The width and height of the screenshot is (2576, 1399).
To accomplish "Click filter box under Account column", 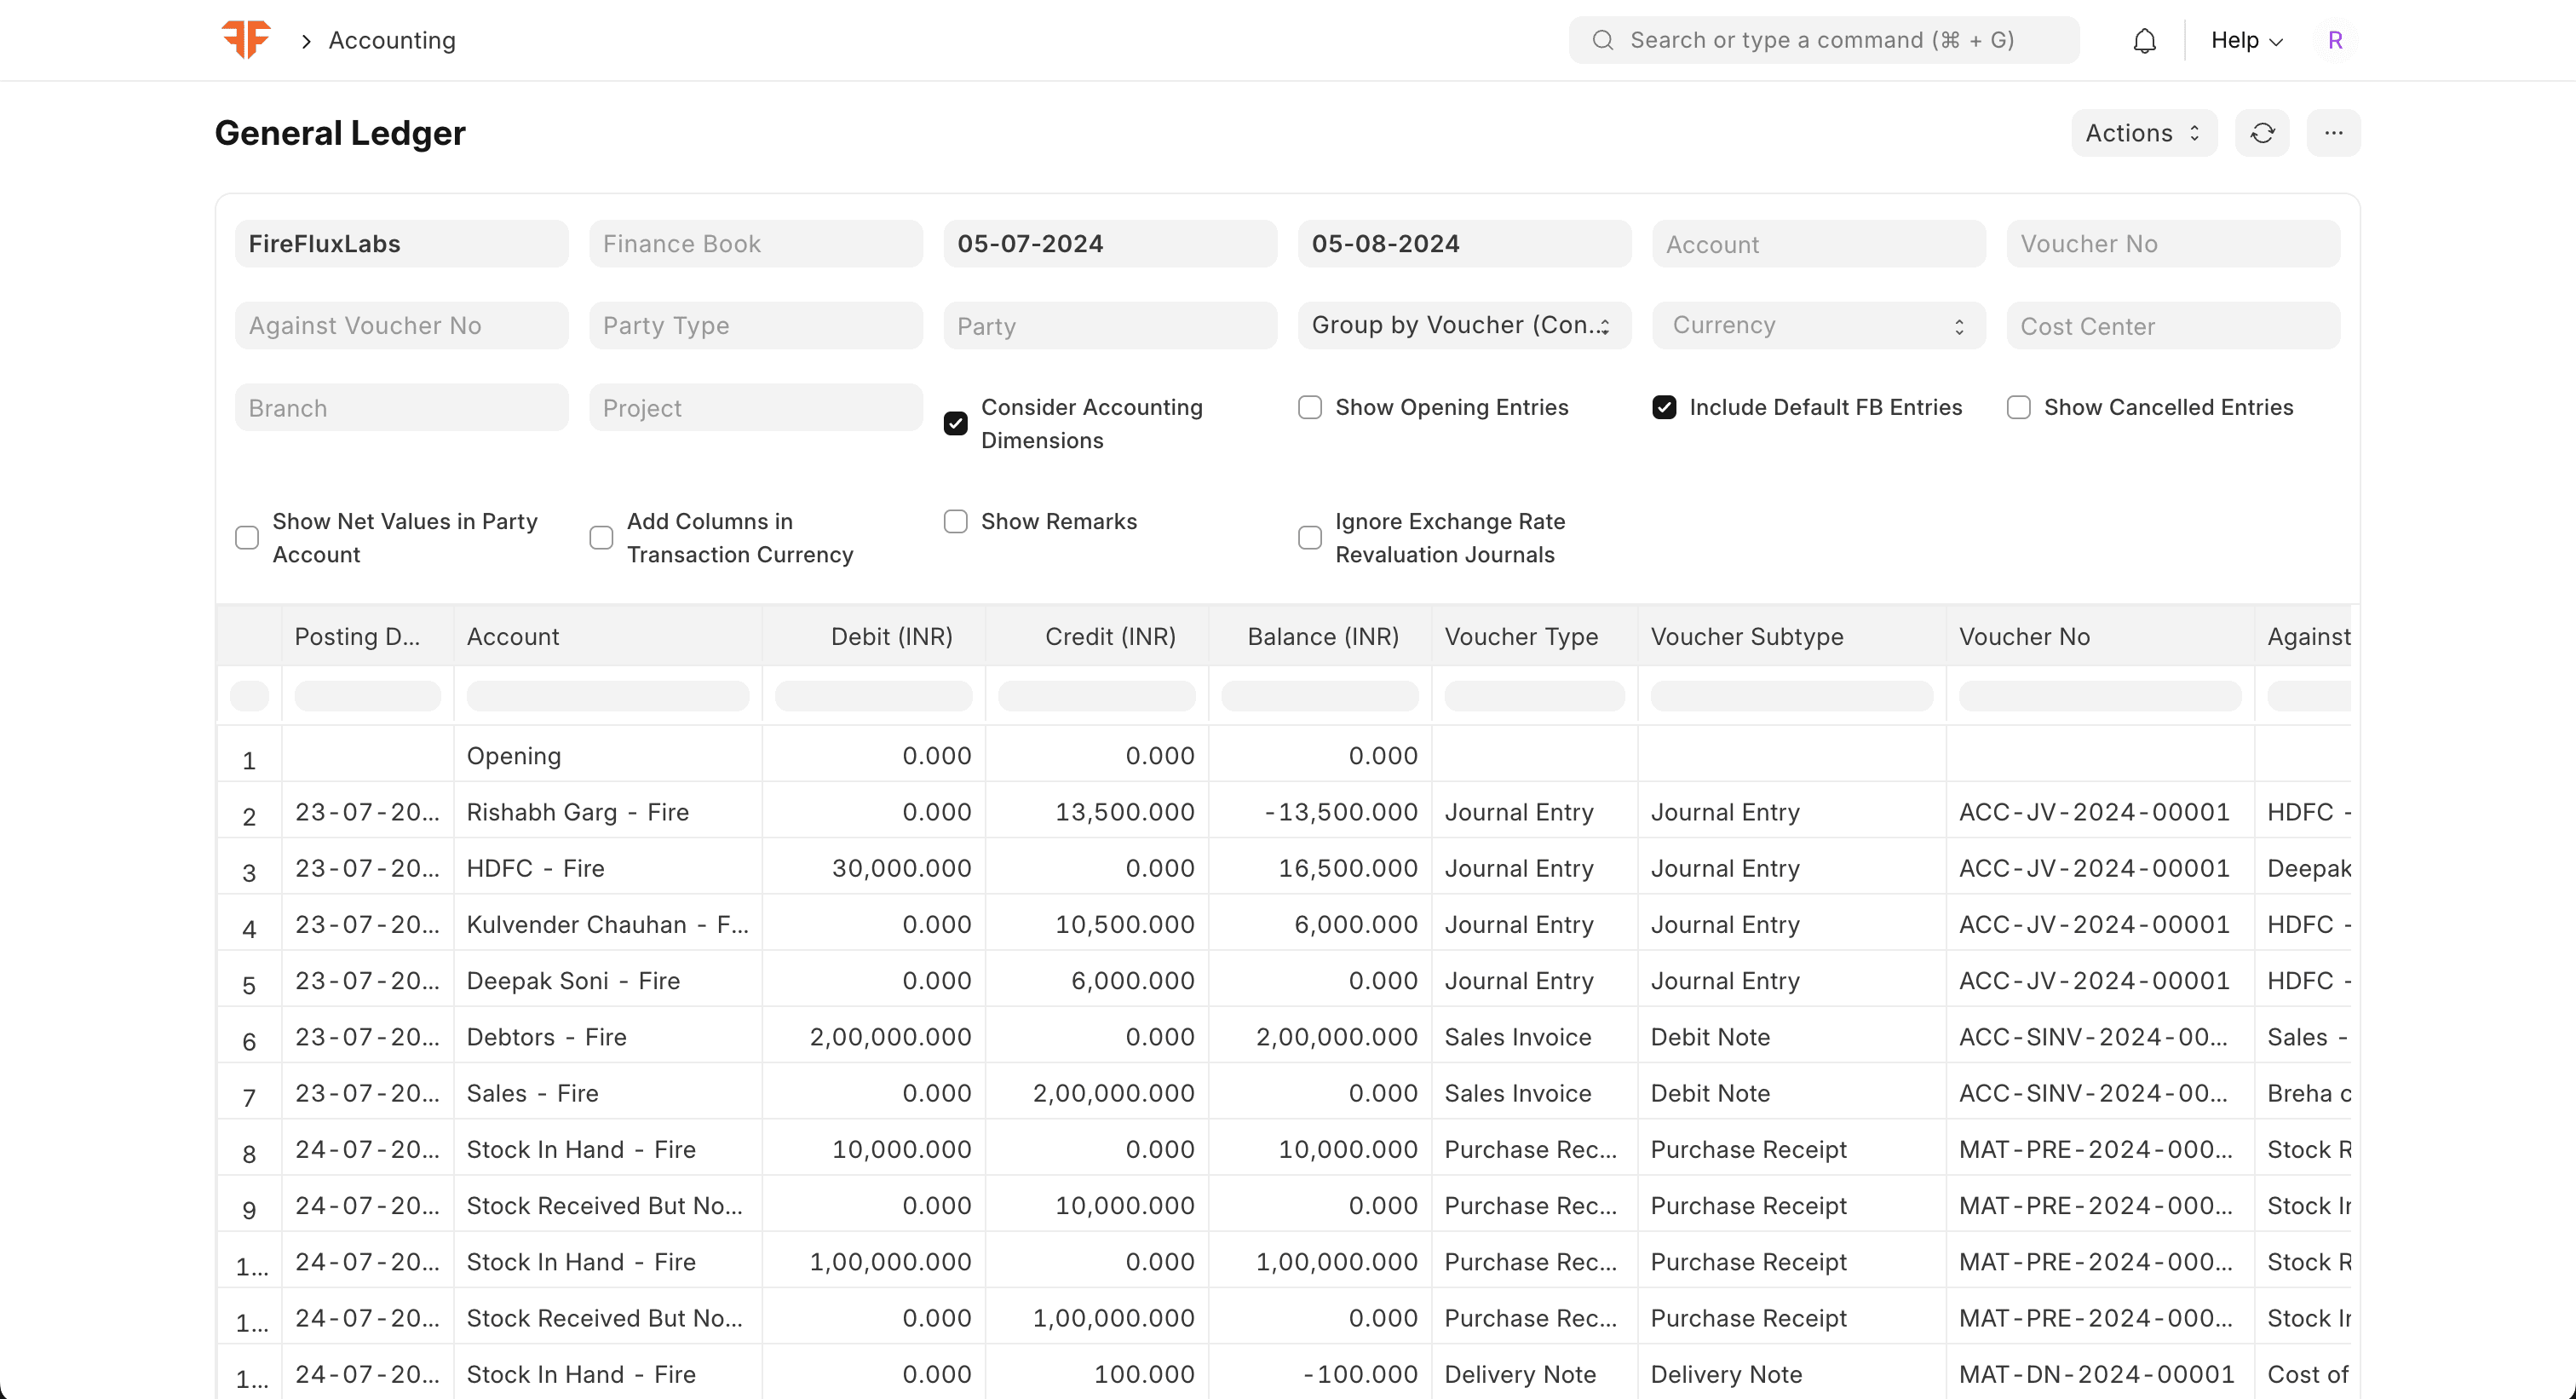I will 607,696.
